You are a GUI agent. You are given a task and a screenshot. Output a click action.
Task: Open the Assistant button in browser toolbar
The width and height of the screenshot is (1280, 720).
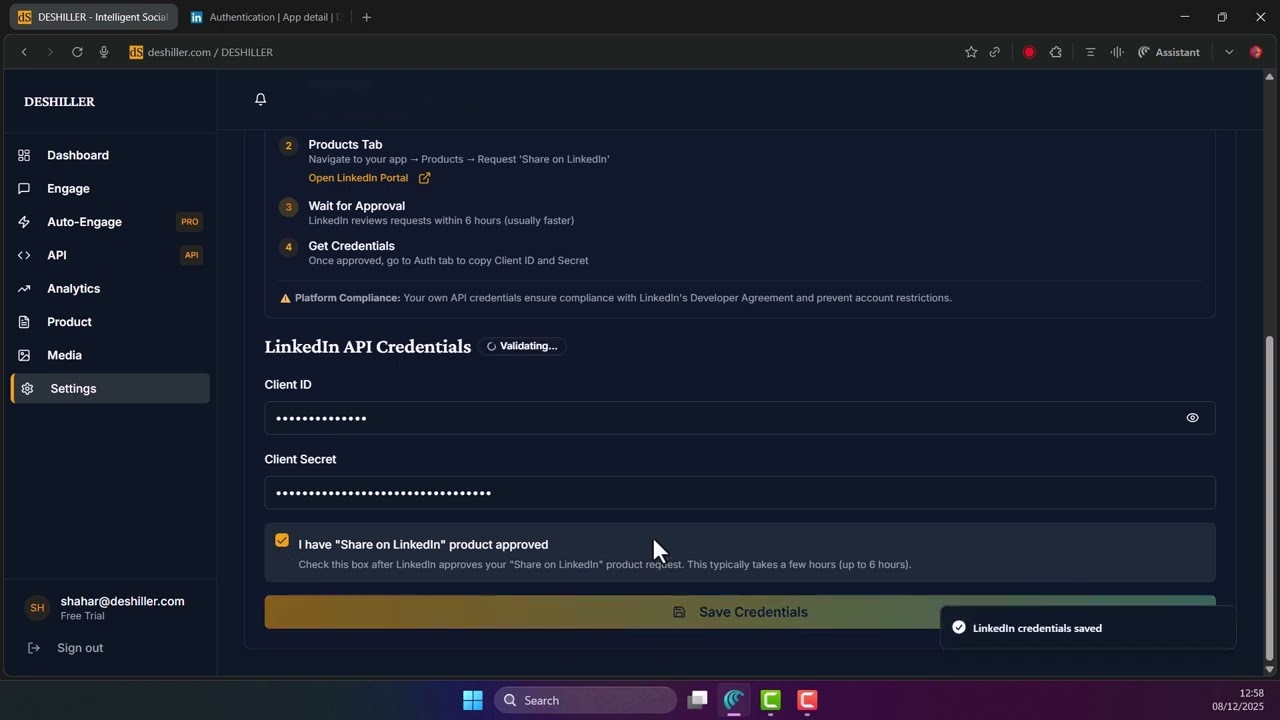pyautogui.click(x=1169, y=52)
